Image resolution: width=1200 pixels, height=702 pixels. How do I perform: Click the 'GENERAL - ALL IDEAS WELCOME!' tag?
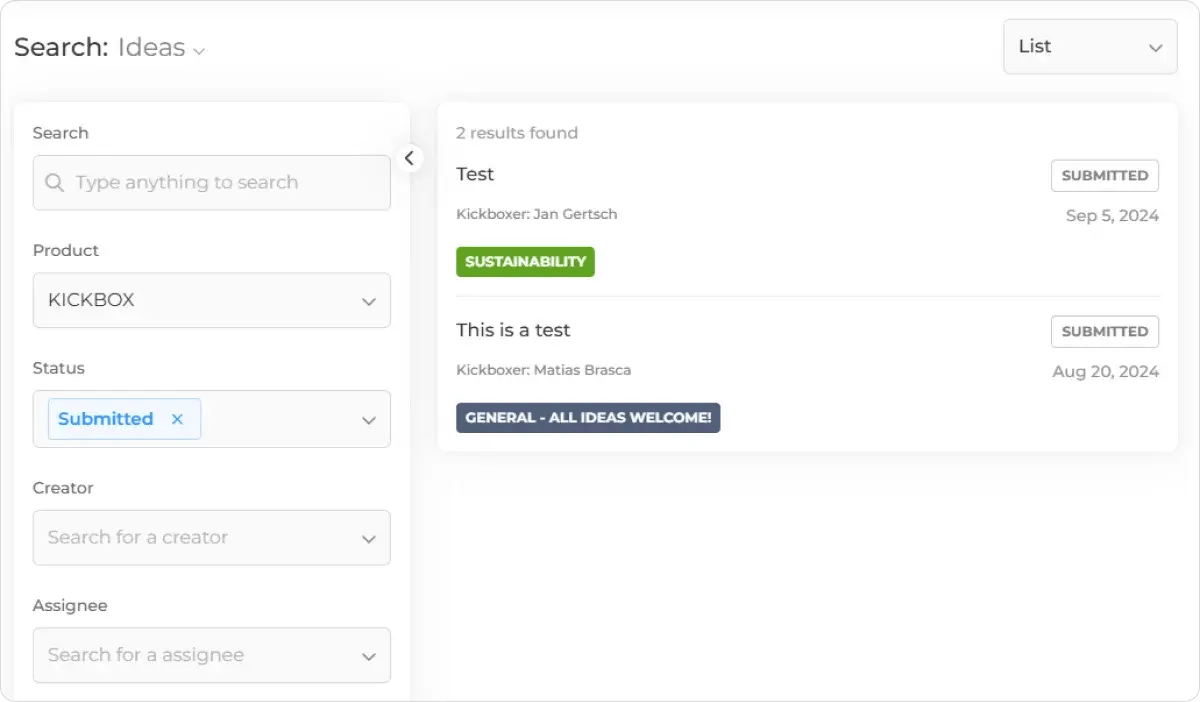click(588, 418)
